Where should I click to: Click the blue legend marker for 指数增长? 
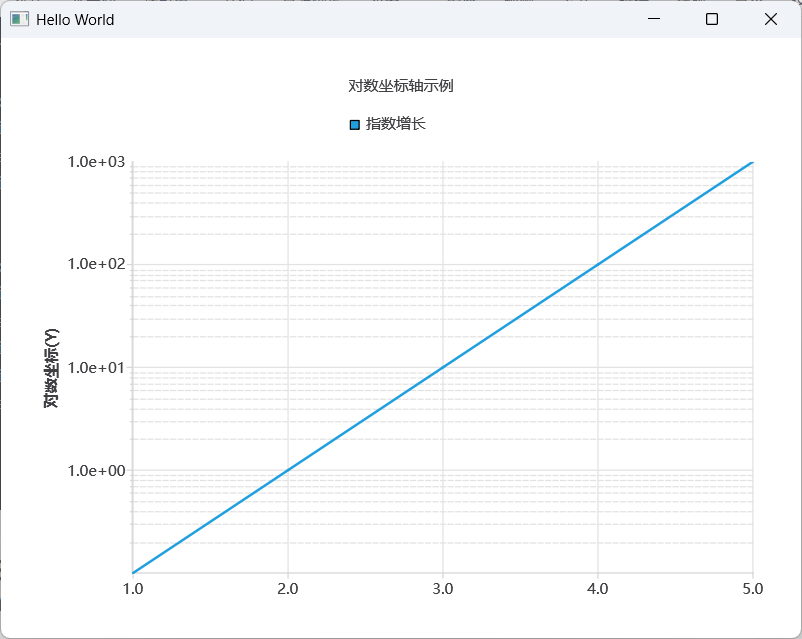[x=354, y=125]
